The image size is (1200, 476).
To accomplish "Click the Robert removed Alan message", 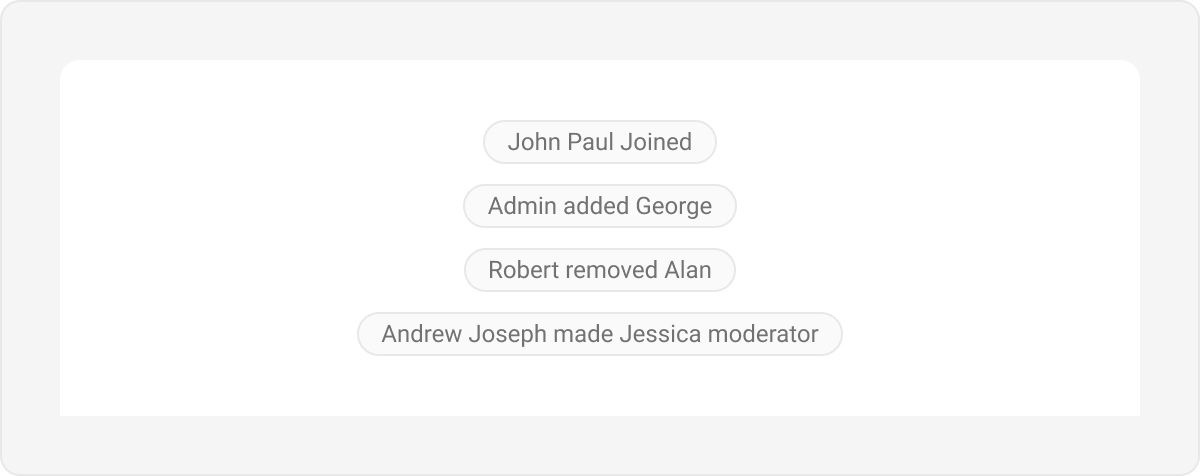I will [x=600, y=270].
